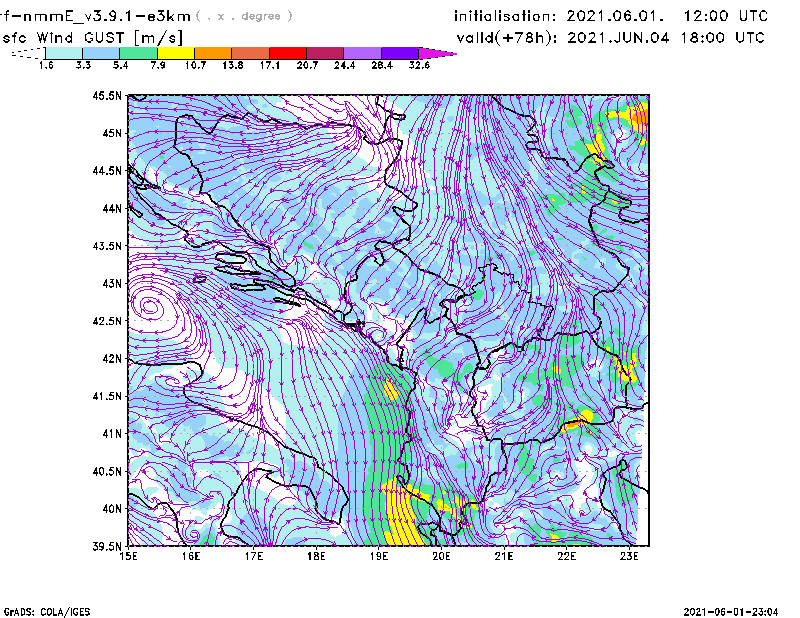Click the 42.5N latitude label
Image resolution: width=800 pixels, height=618 pixels.
click(107, 321)
